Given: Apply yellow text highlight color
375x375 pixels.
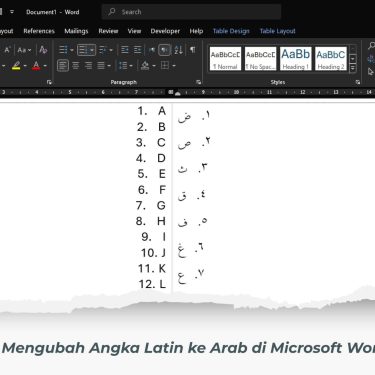Looking at the screenshot, I should 16,66.
